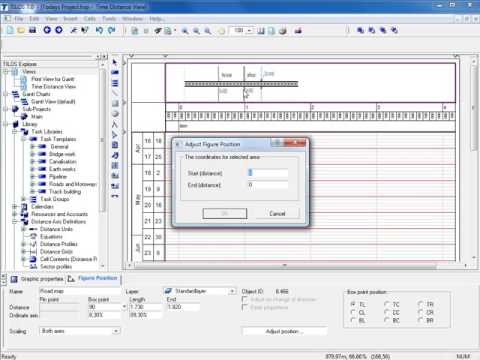Open the Layer dropdown
Viewport: 480px width, 360px height.
coord(232,291)
